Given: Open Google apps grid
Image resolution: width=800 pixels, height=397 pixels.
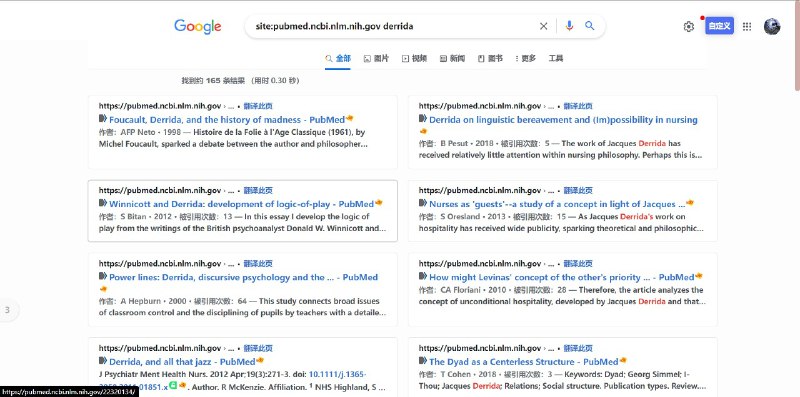Looking at the screenshot, I should [x=747, y=27].
